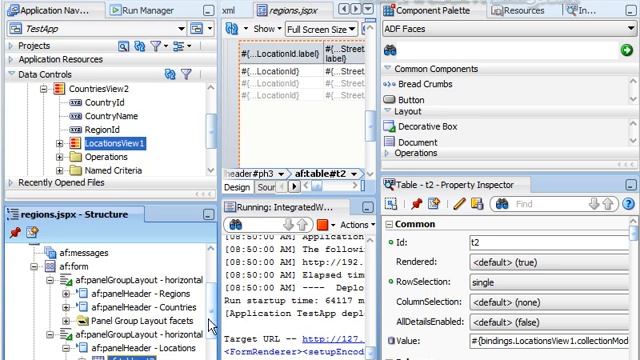Click the refresh icon in regions.jspx editor toolbar

232,29
